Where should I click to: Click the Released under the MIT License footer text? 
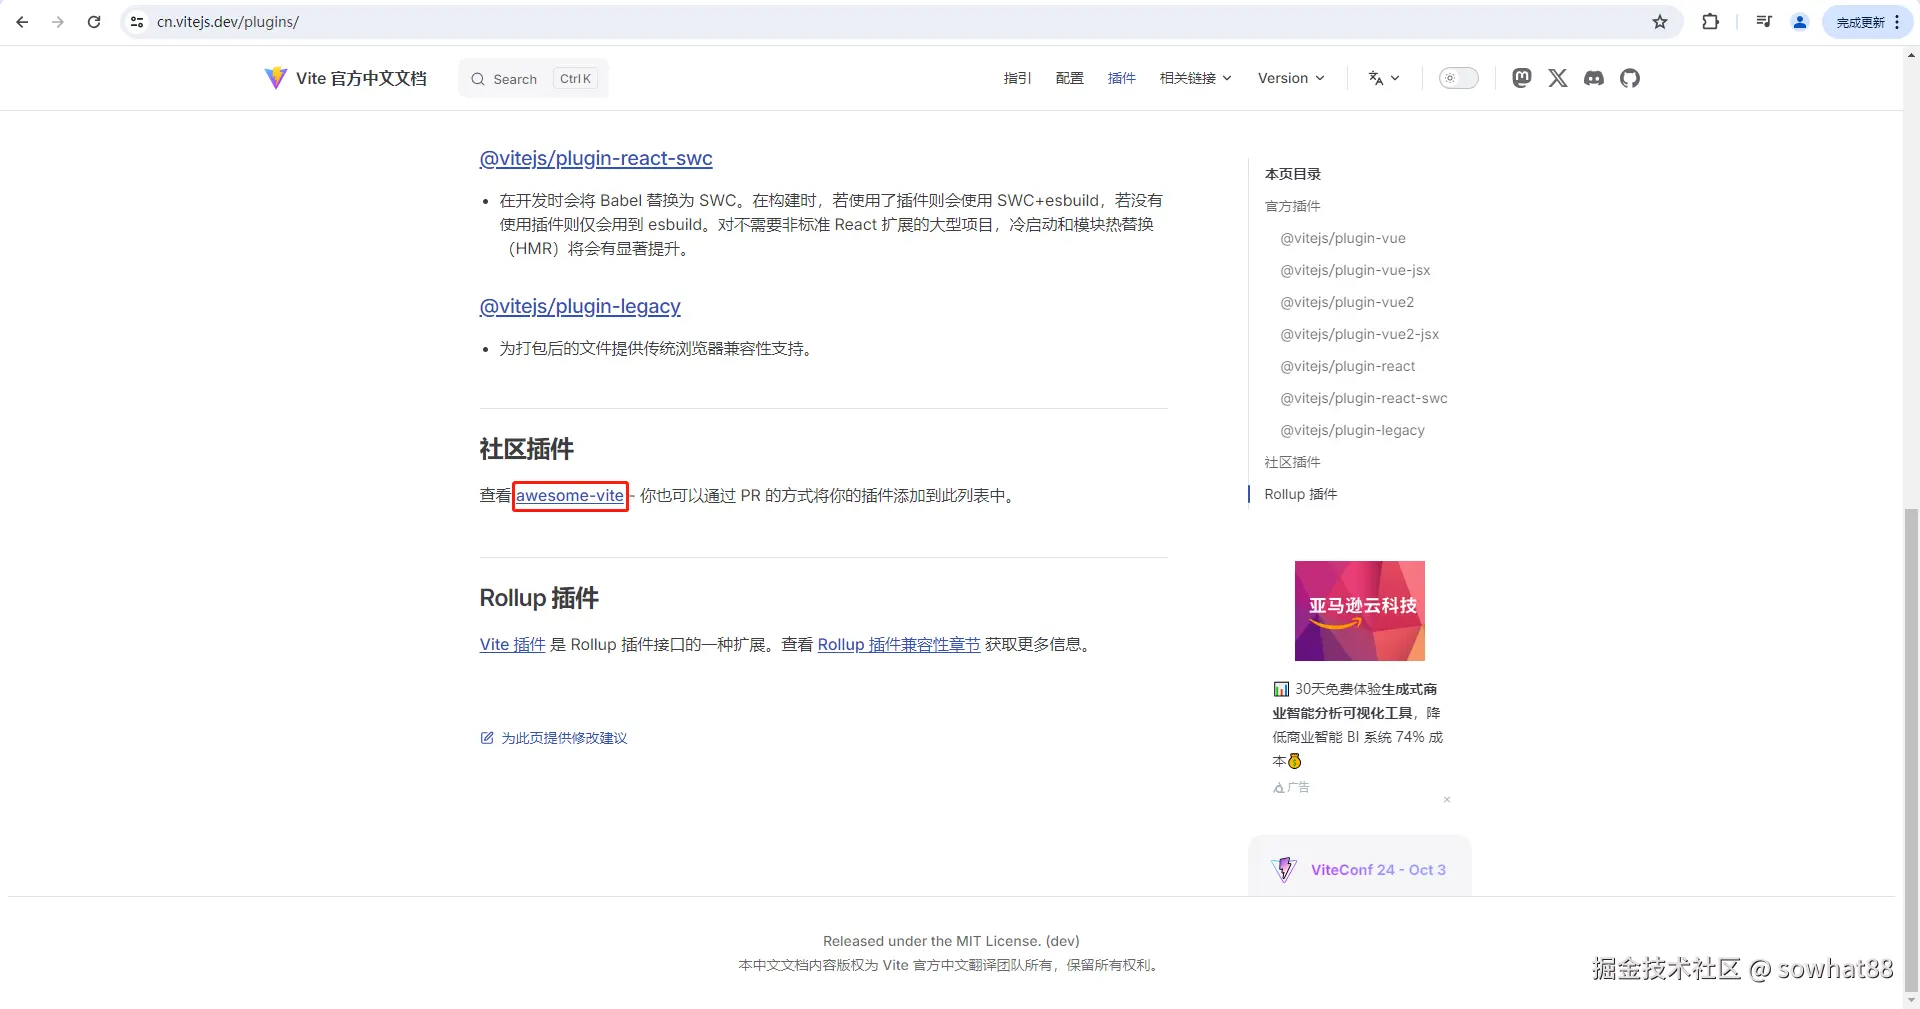tap(951, 941)
